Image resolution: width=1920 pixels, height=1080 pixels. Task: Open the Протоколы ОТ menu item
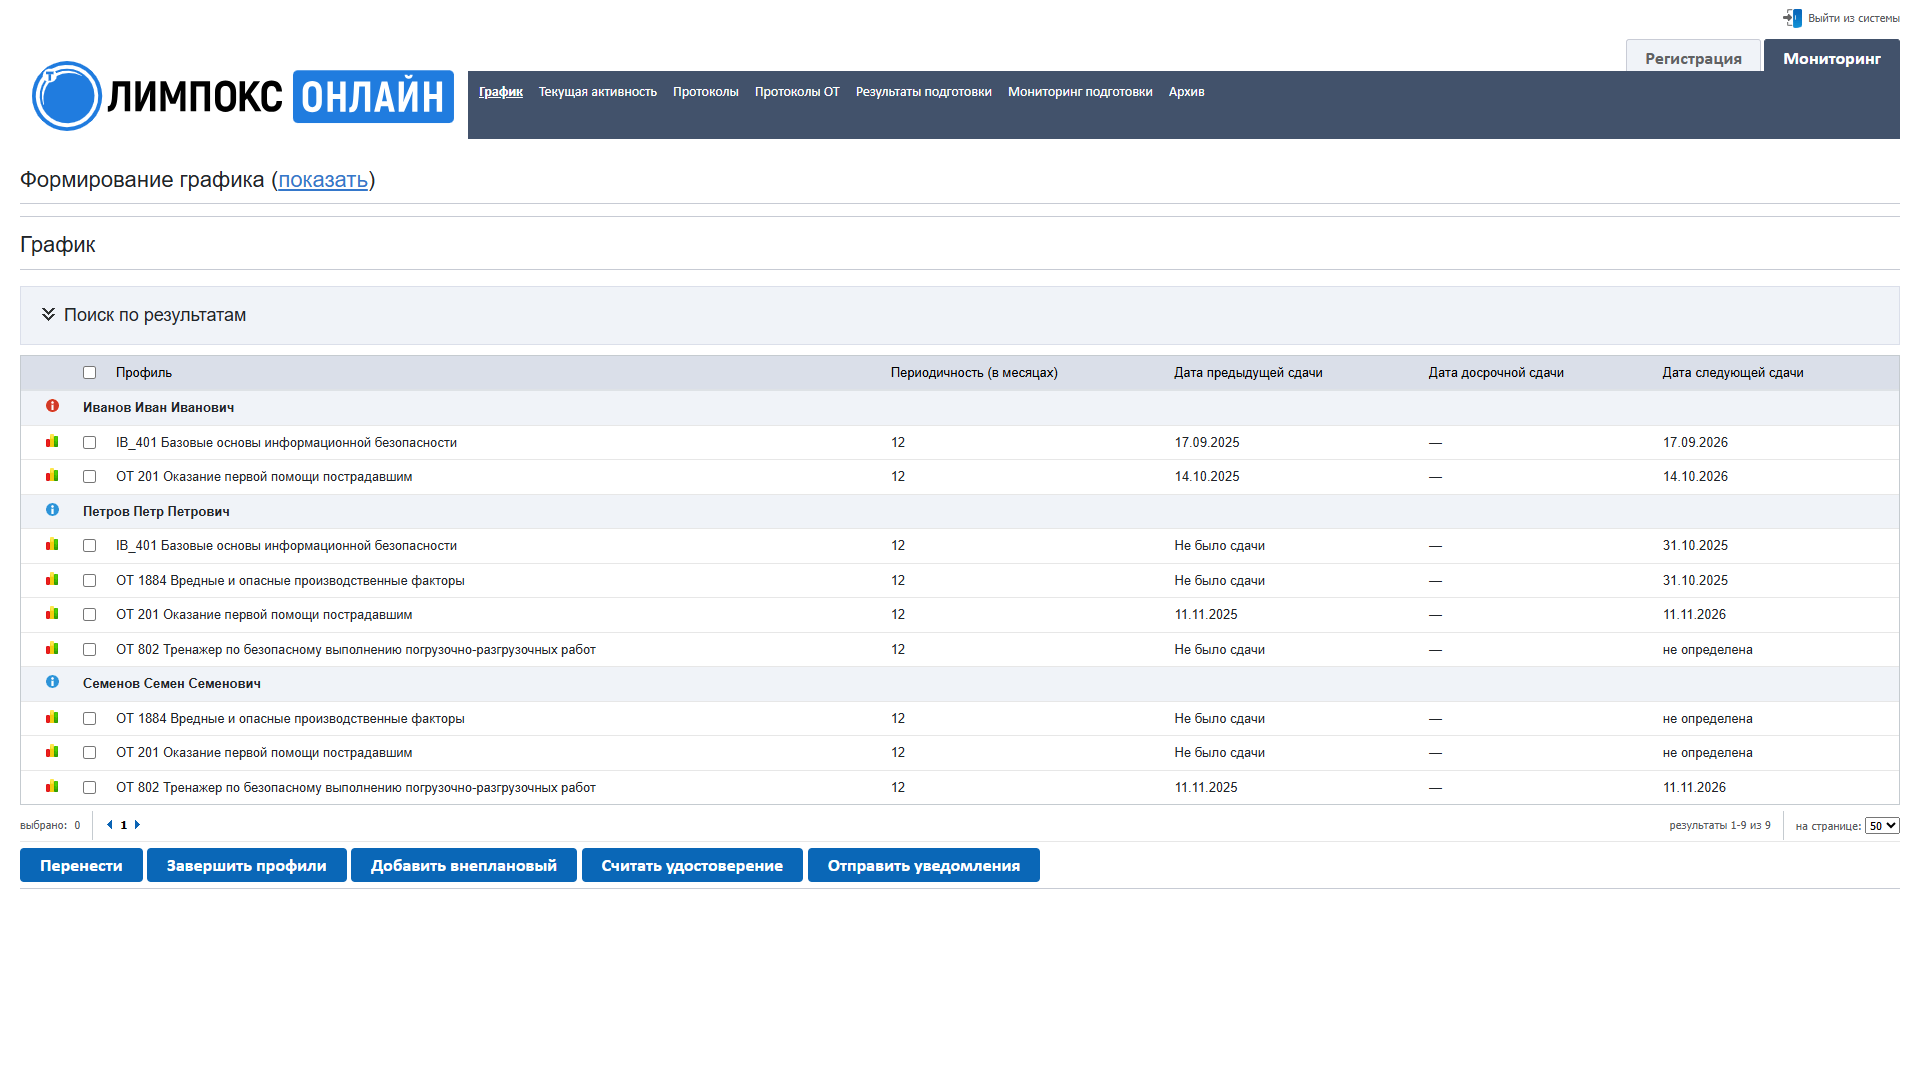(x=796, y=92)
